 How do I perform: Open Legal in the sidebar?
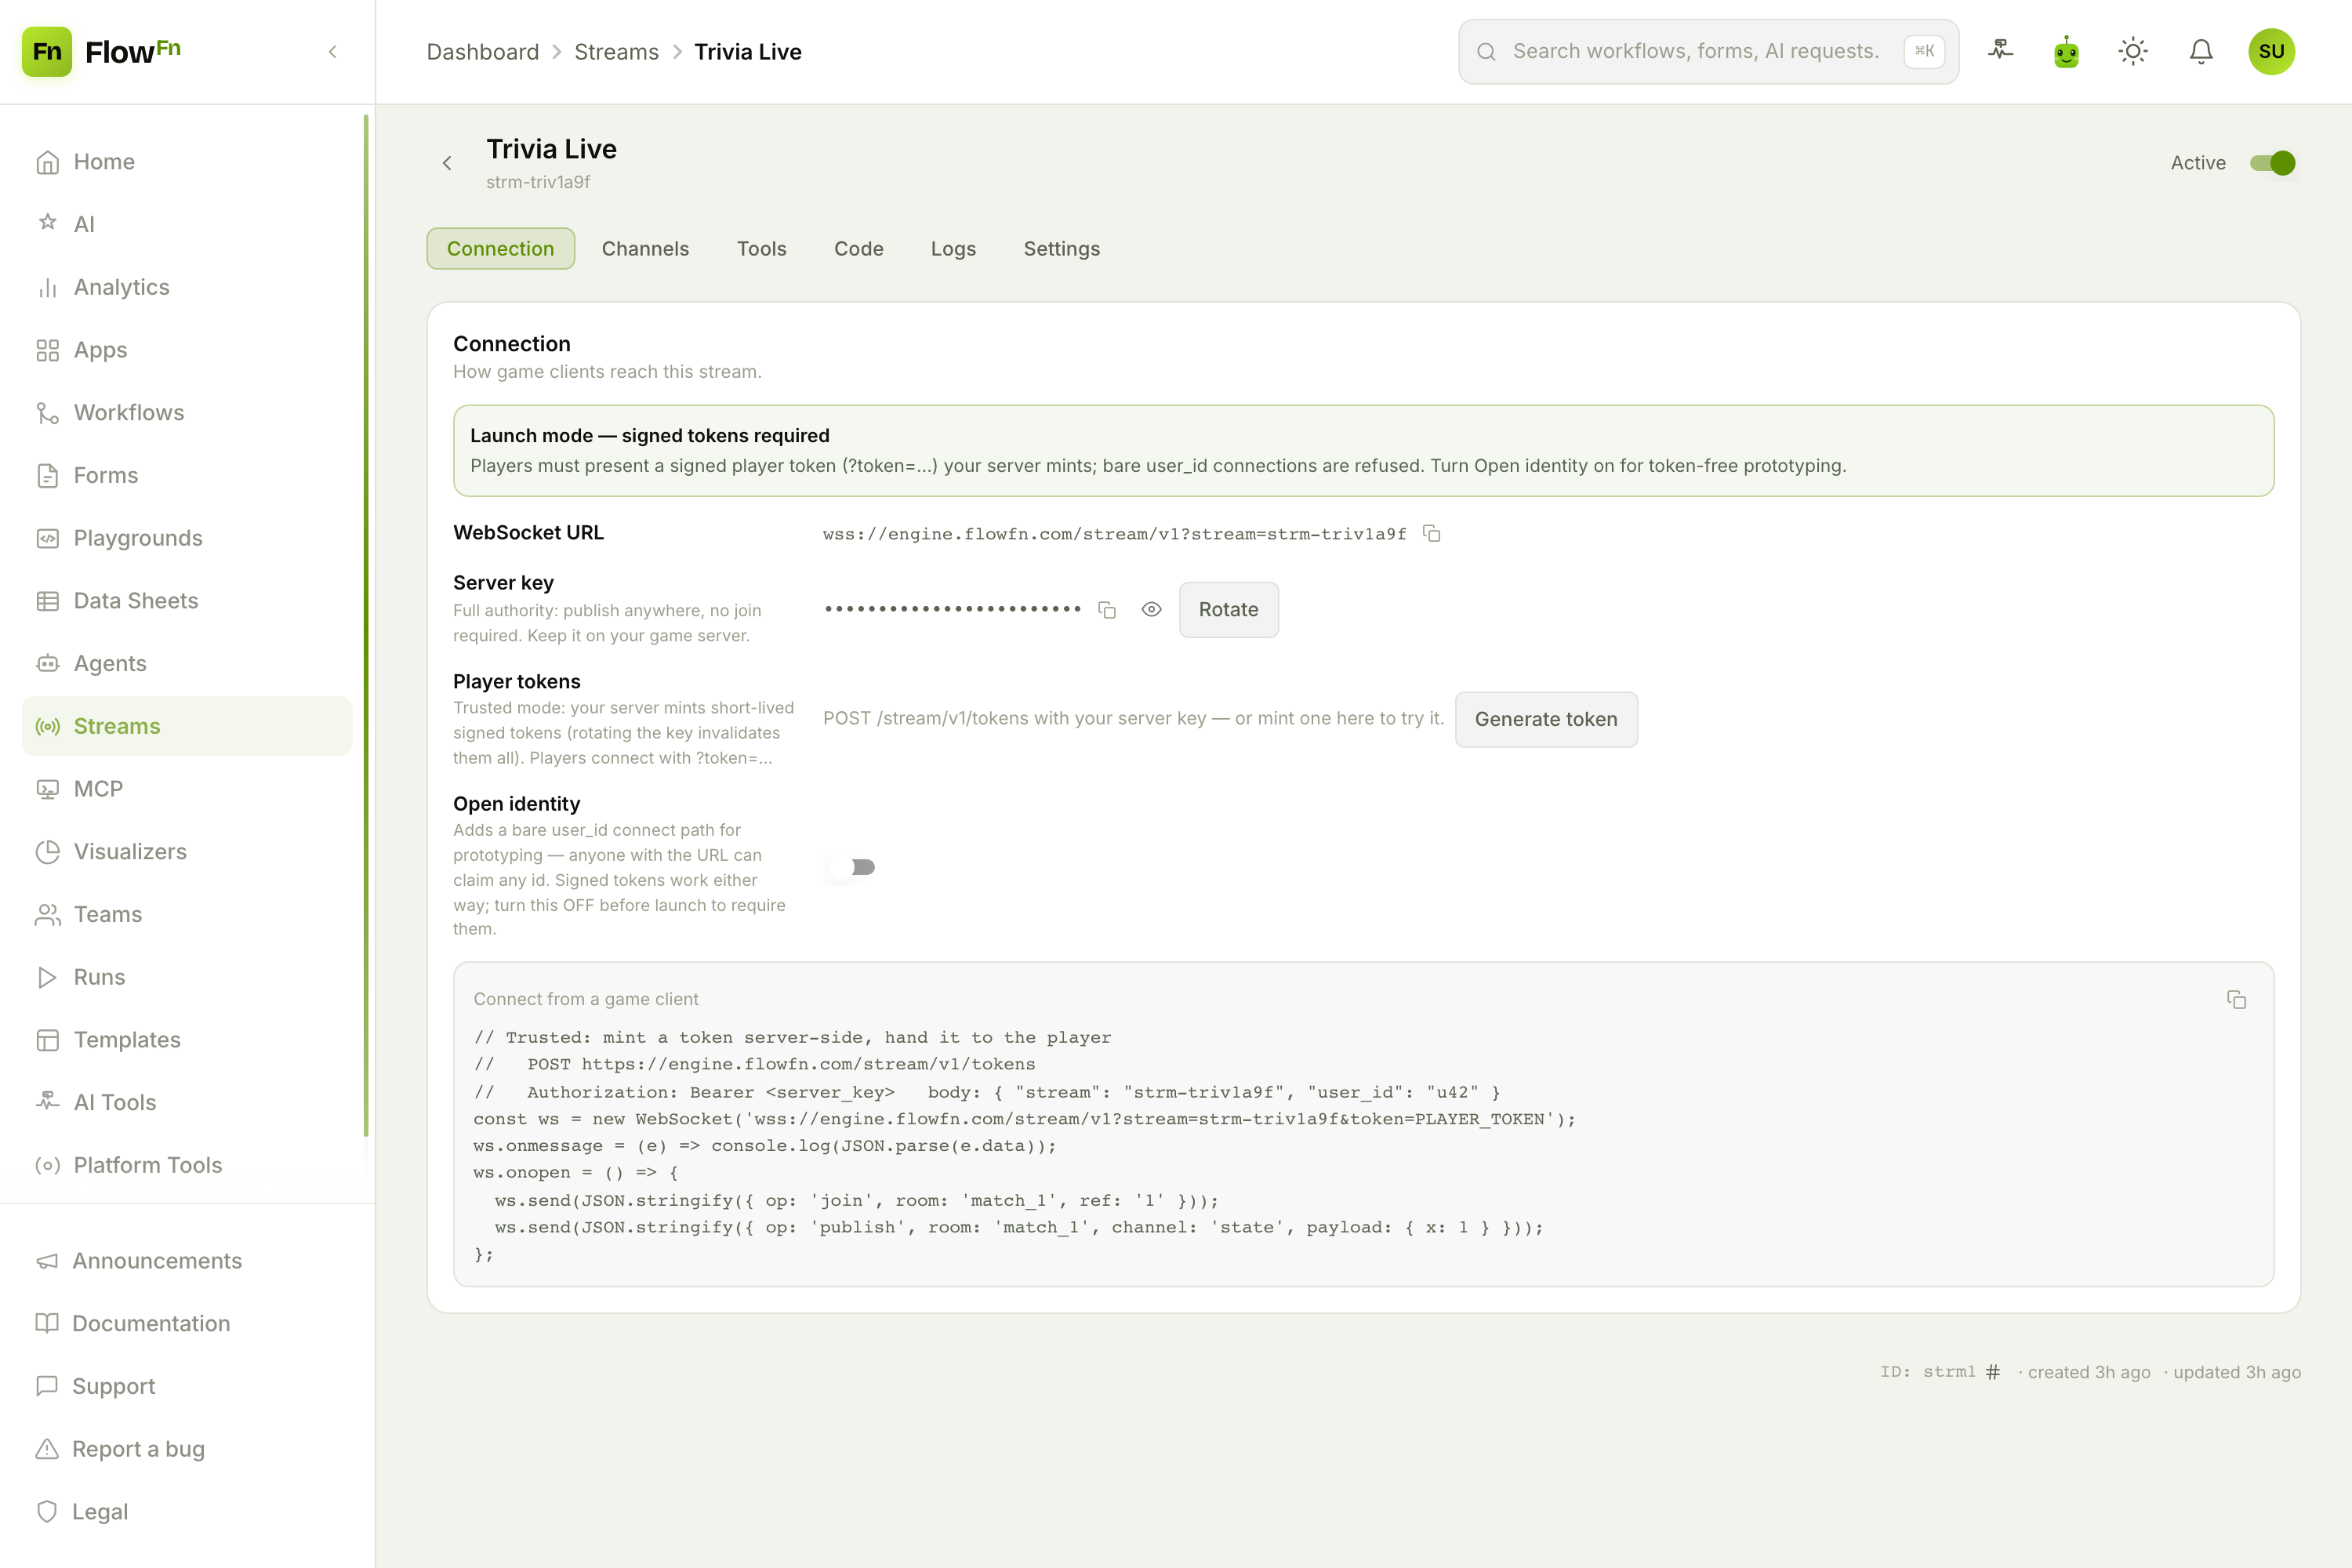[x=187, y=1512]
